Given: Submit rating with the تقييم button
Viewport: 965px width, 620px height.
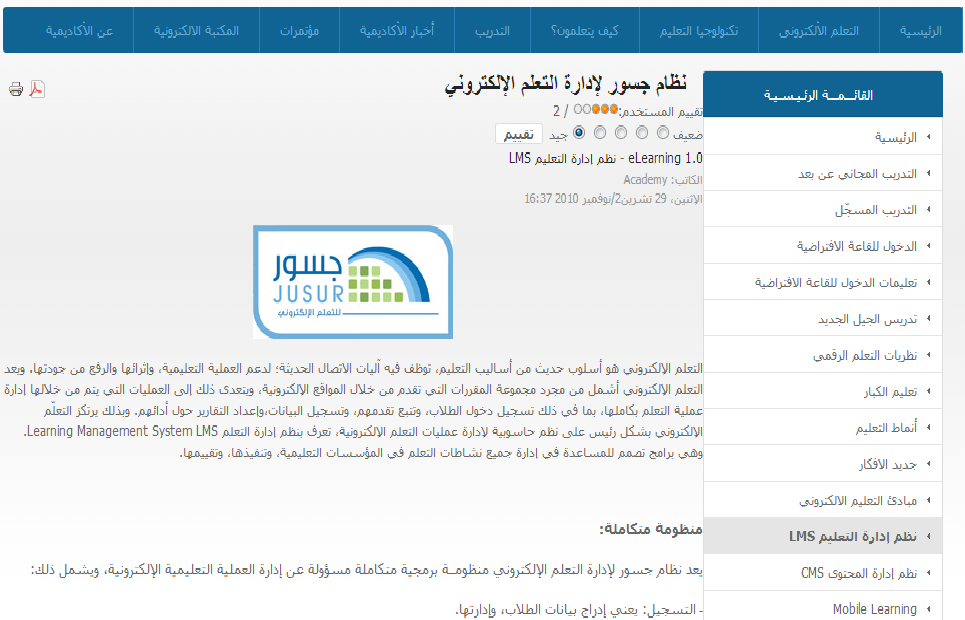Looking at the screenshot, I should coord(519,134).
